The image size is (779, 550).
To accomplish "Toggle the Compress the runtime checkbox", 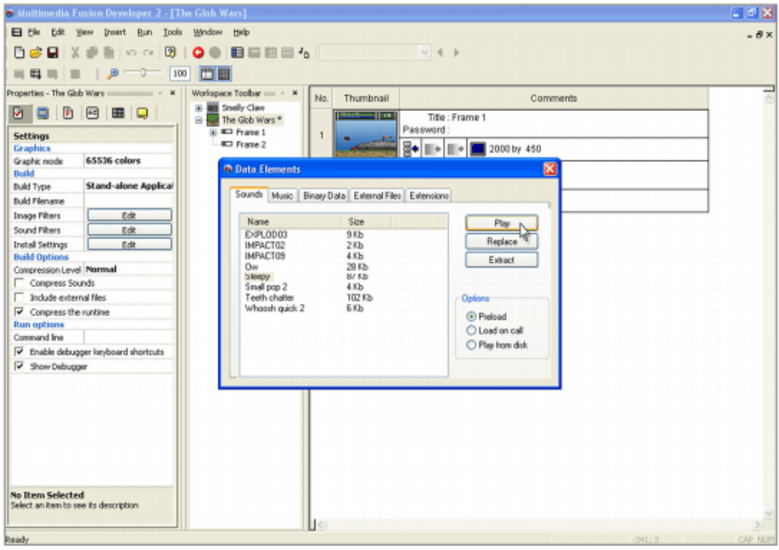I will pyautogui.click(x=19, y=312).
